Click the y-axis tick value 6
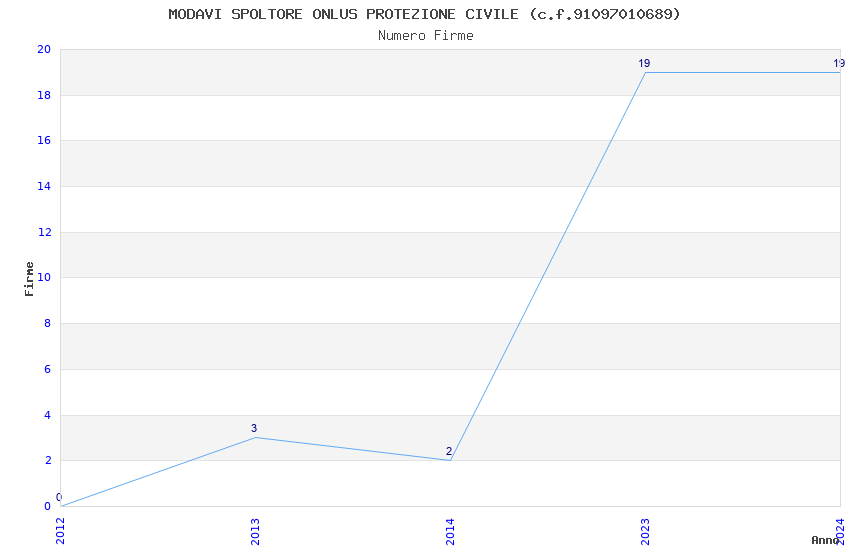850x550 pixels. pos(48,369)
